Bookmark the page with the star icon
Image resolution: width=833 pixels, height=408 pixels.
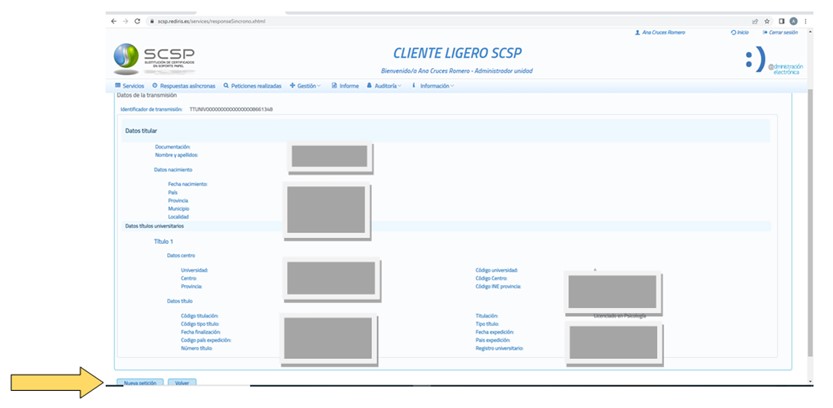pyautogui.click(x=767, y=21)
